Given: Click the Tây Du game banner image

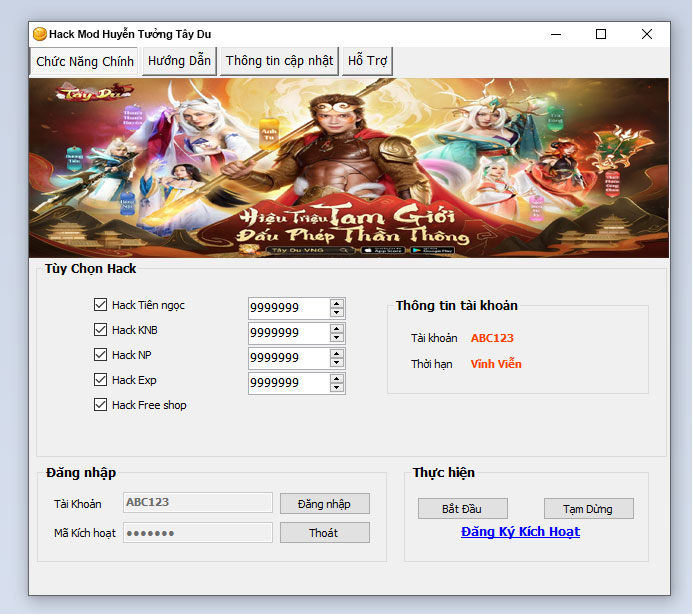Looking at the screenshot, I should click(349, 168).
